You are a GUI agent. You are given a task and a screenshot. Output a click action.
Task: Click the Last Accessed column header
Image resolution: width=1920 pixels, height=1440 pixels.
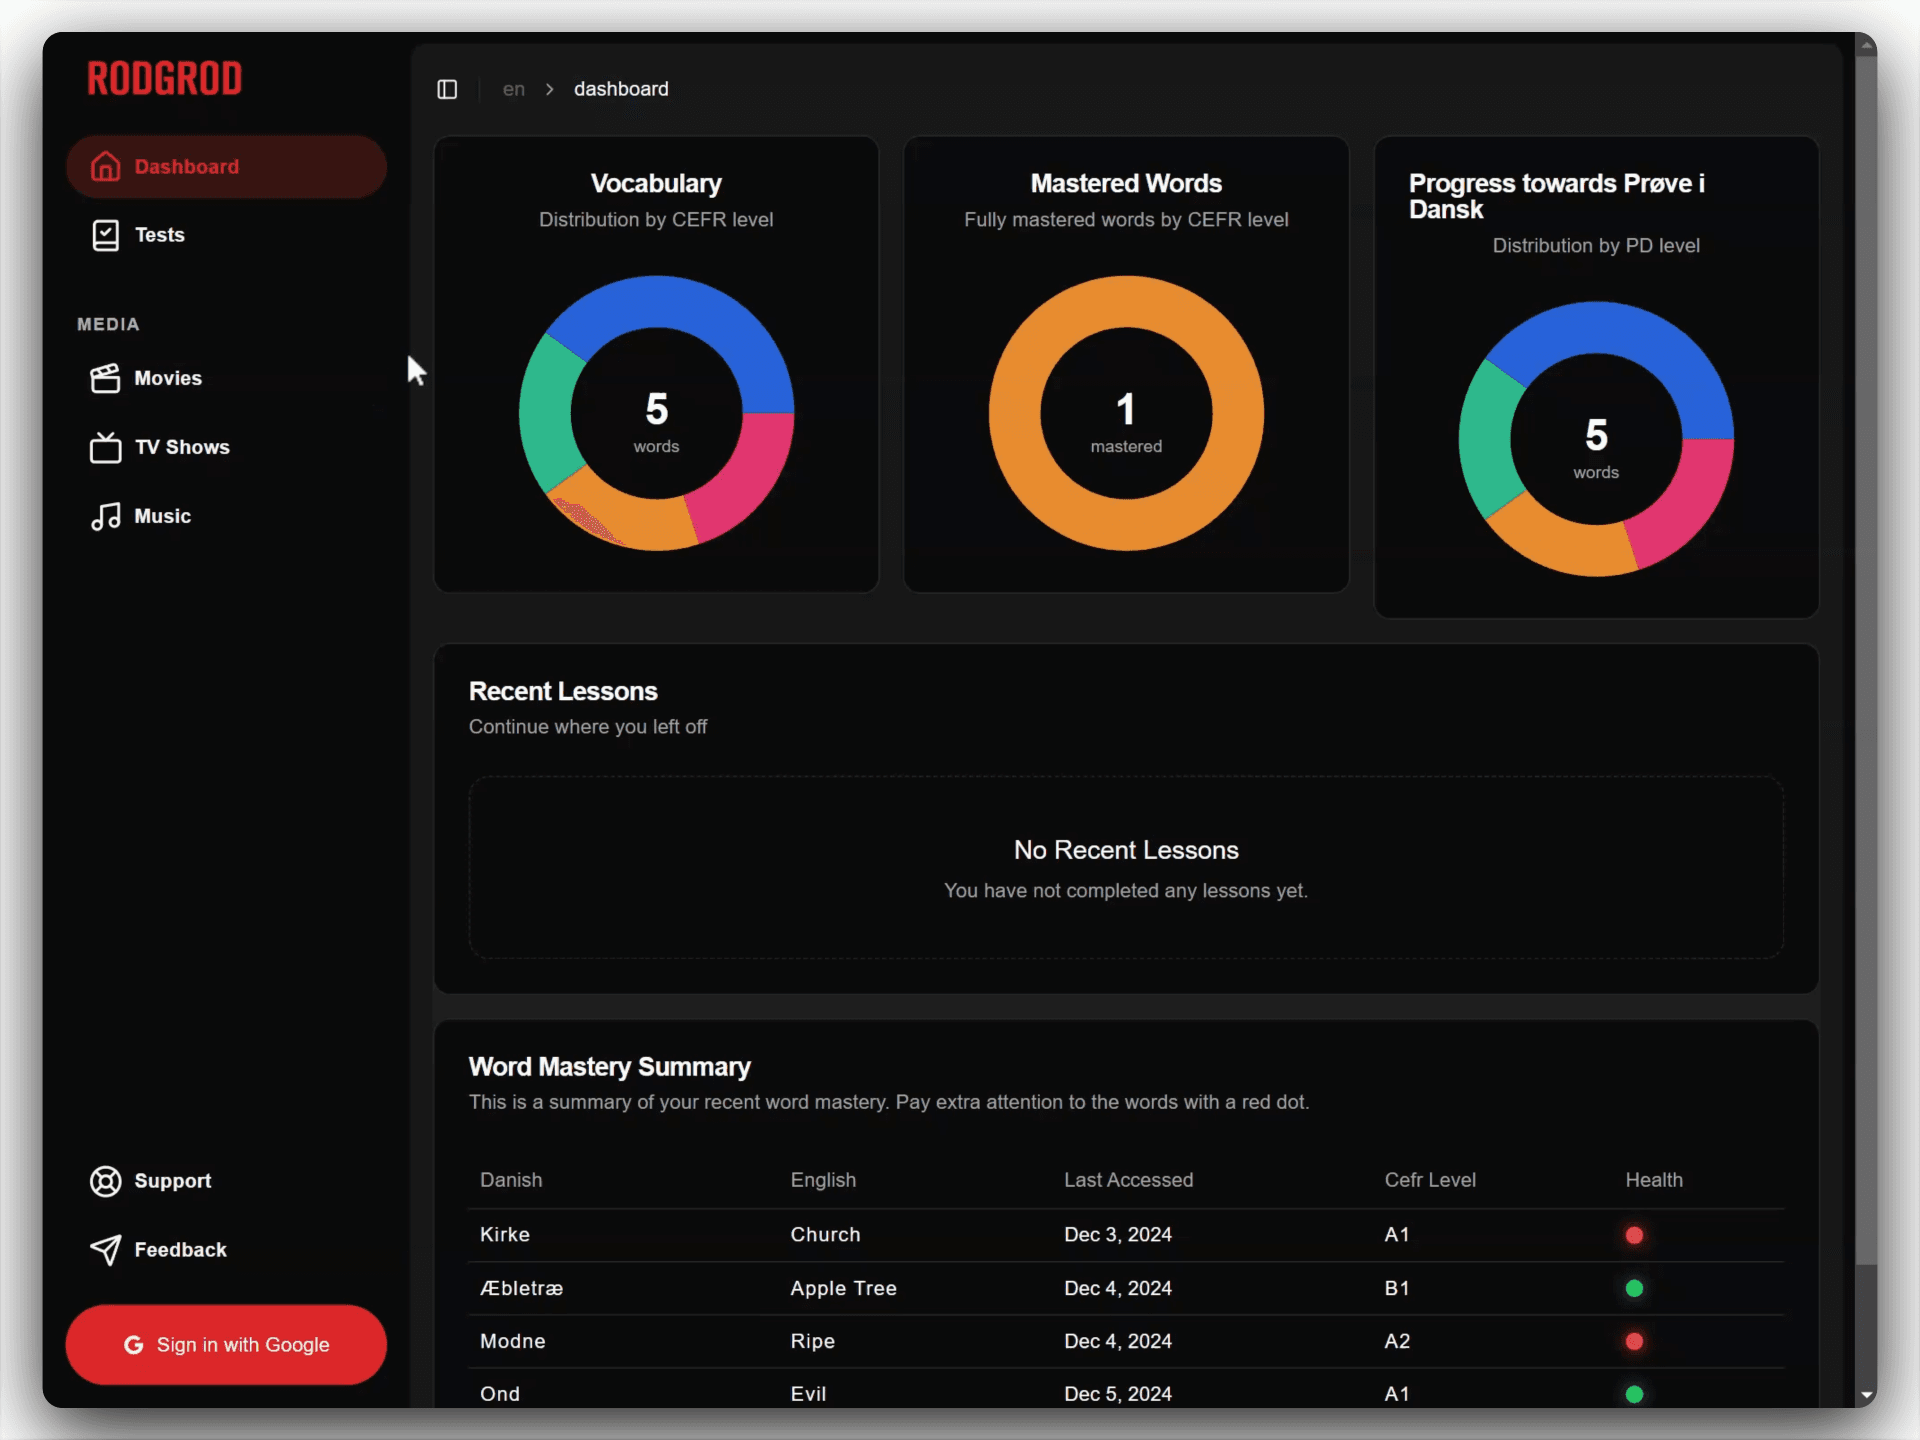coord(1128,1180)
